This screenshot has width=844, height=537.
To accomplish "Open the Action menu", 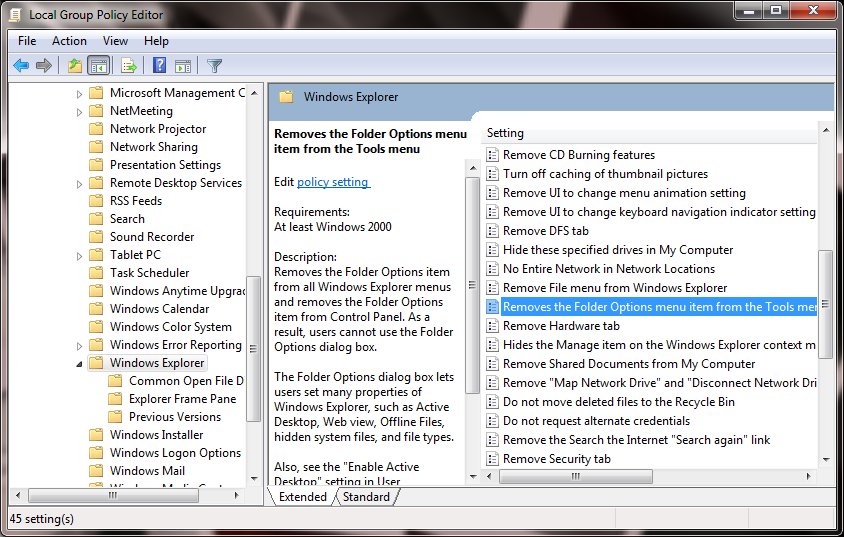I will [x=69, y=41].
